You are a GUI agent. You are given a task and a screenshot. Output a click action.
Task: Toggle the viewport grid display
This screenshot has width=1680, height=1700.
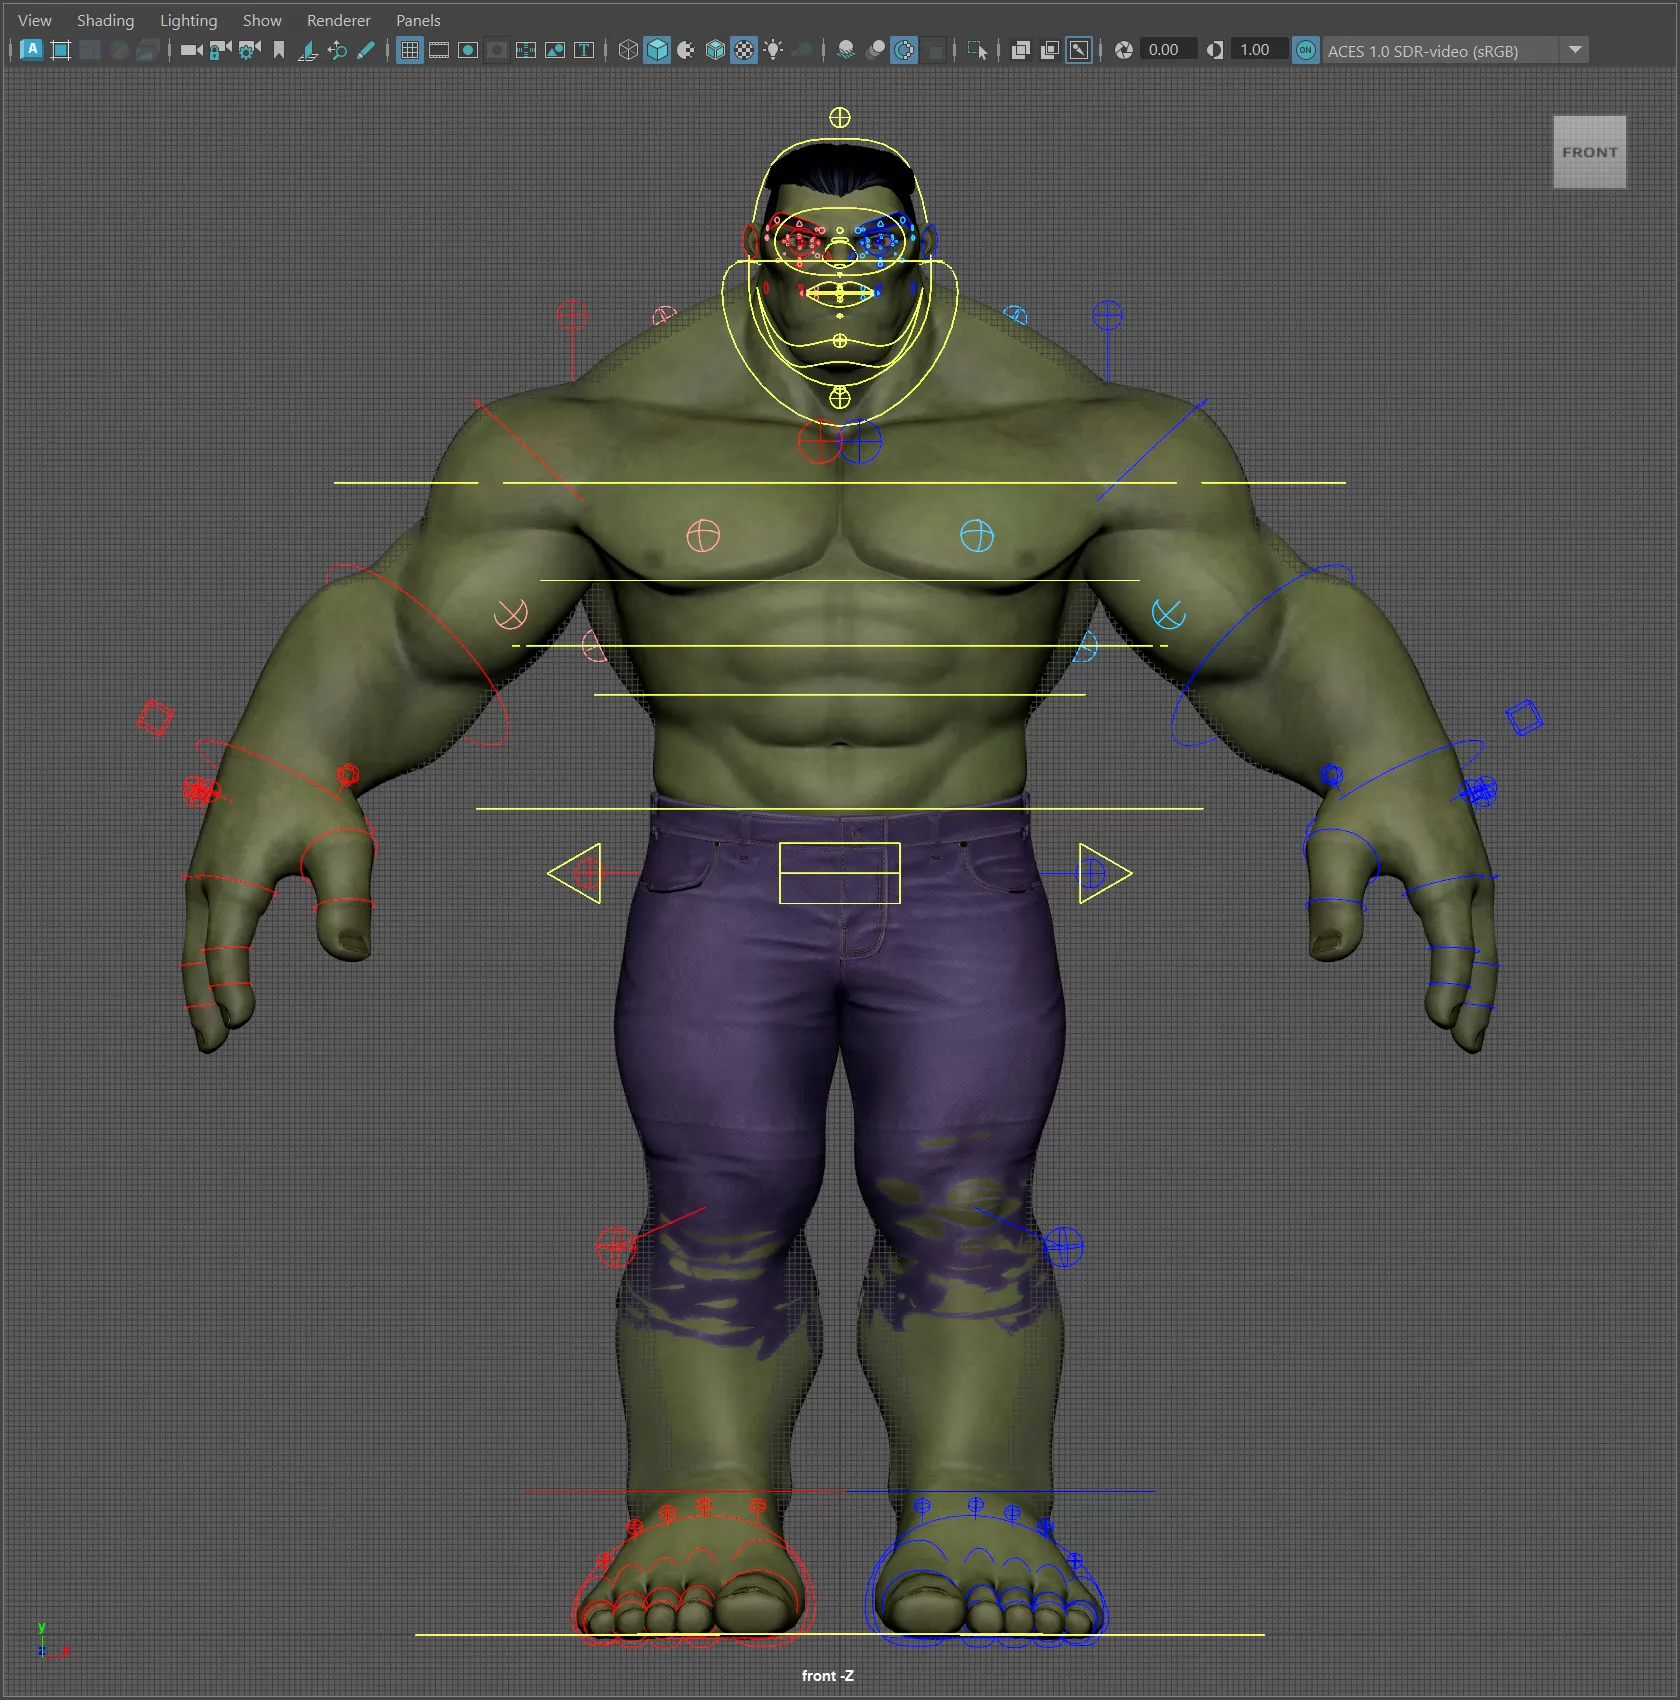point(410,50)
